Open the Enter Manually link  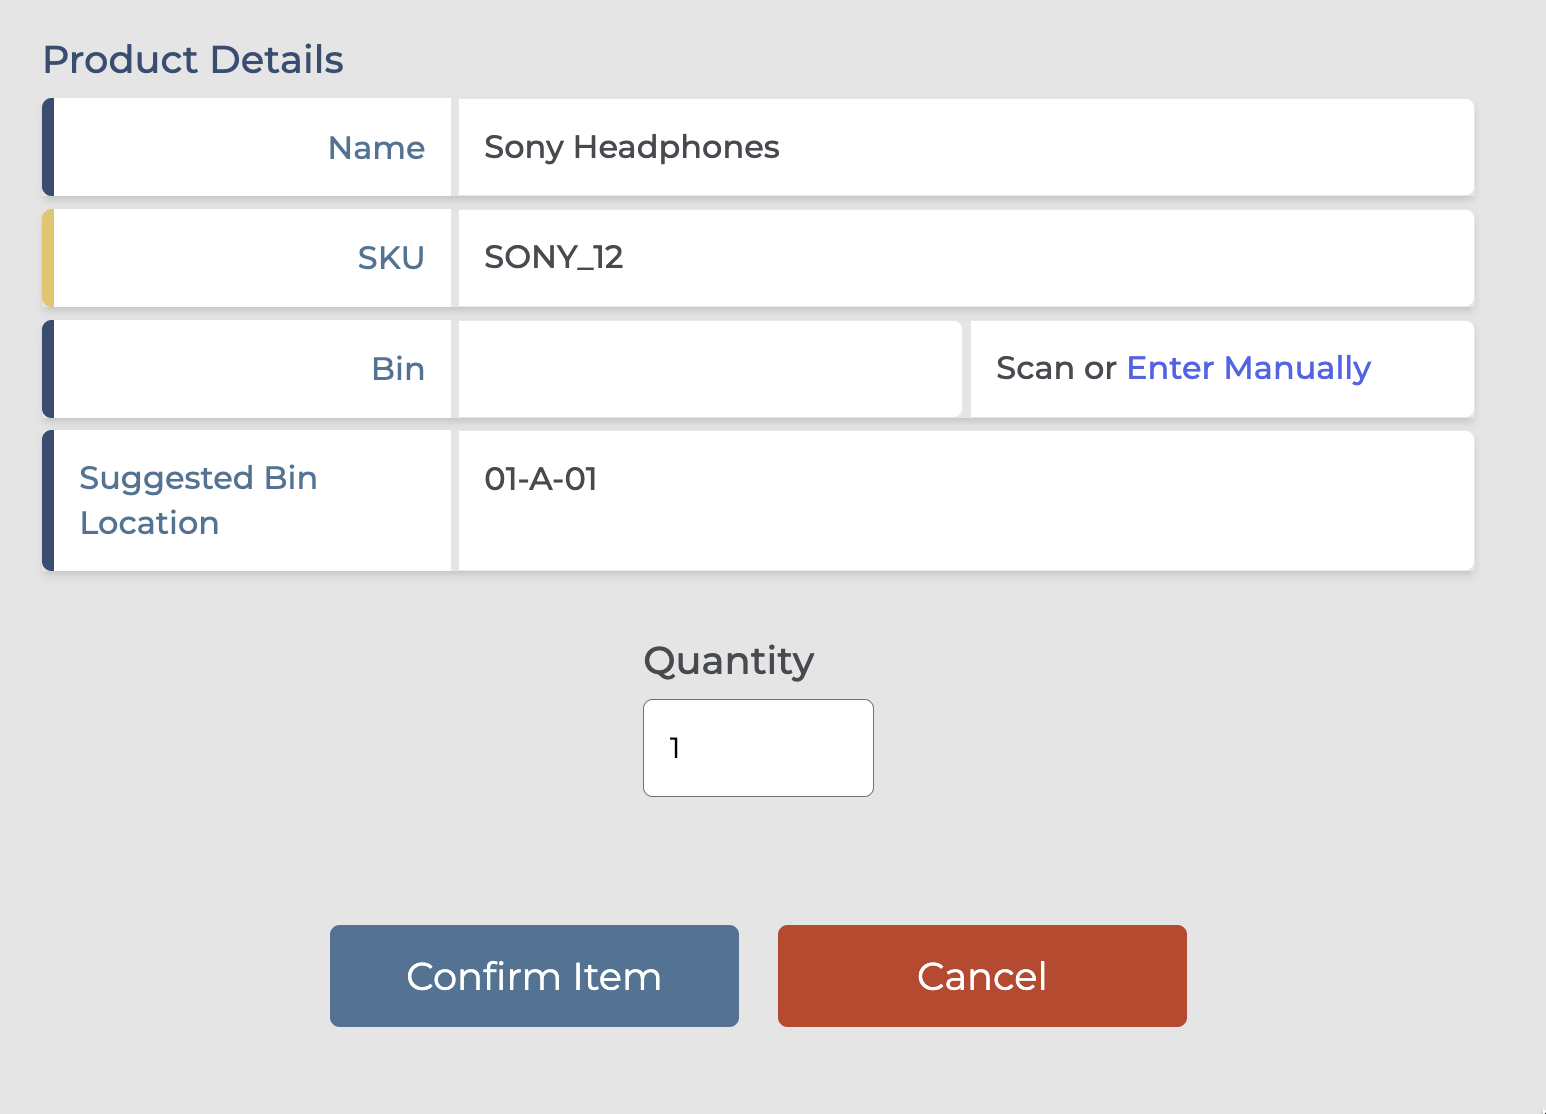coord(1248,368)
